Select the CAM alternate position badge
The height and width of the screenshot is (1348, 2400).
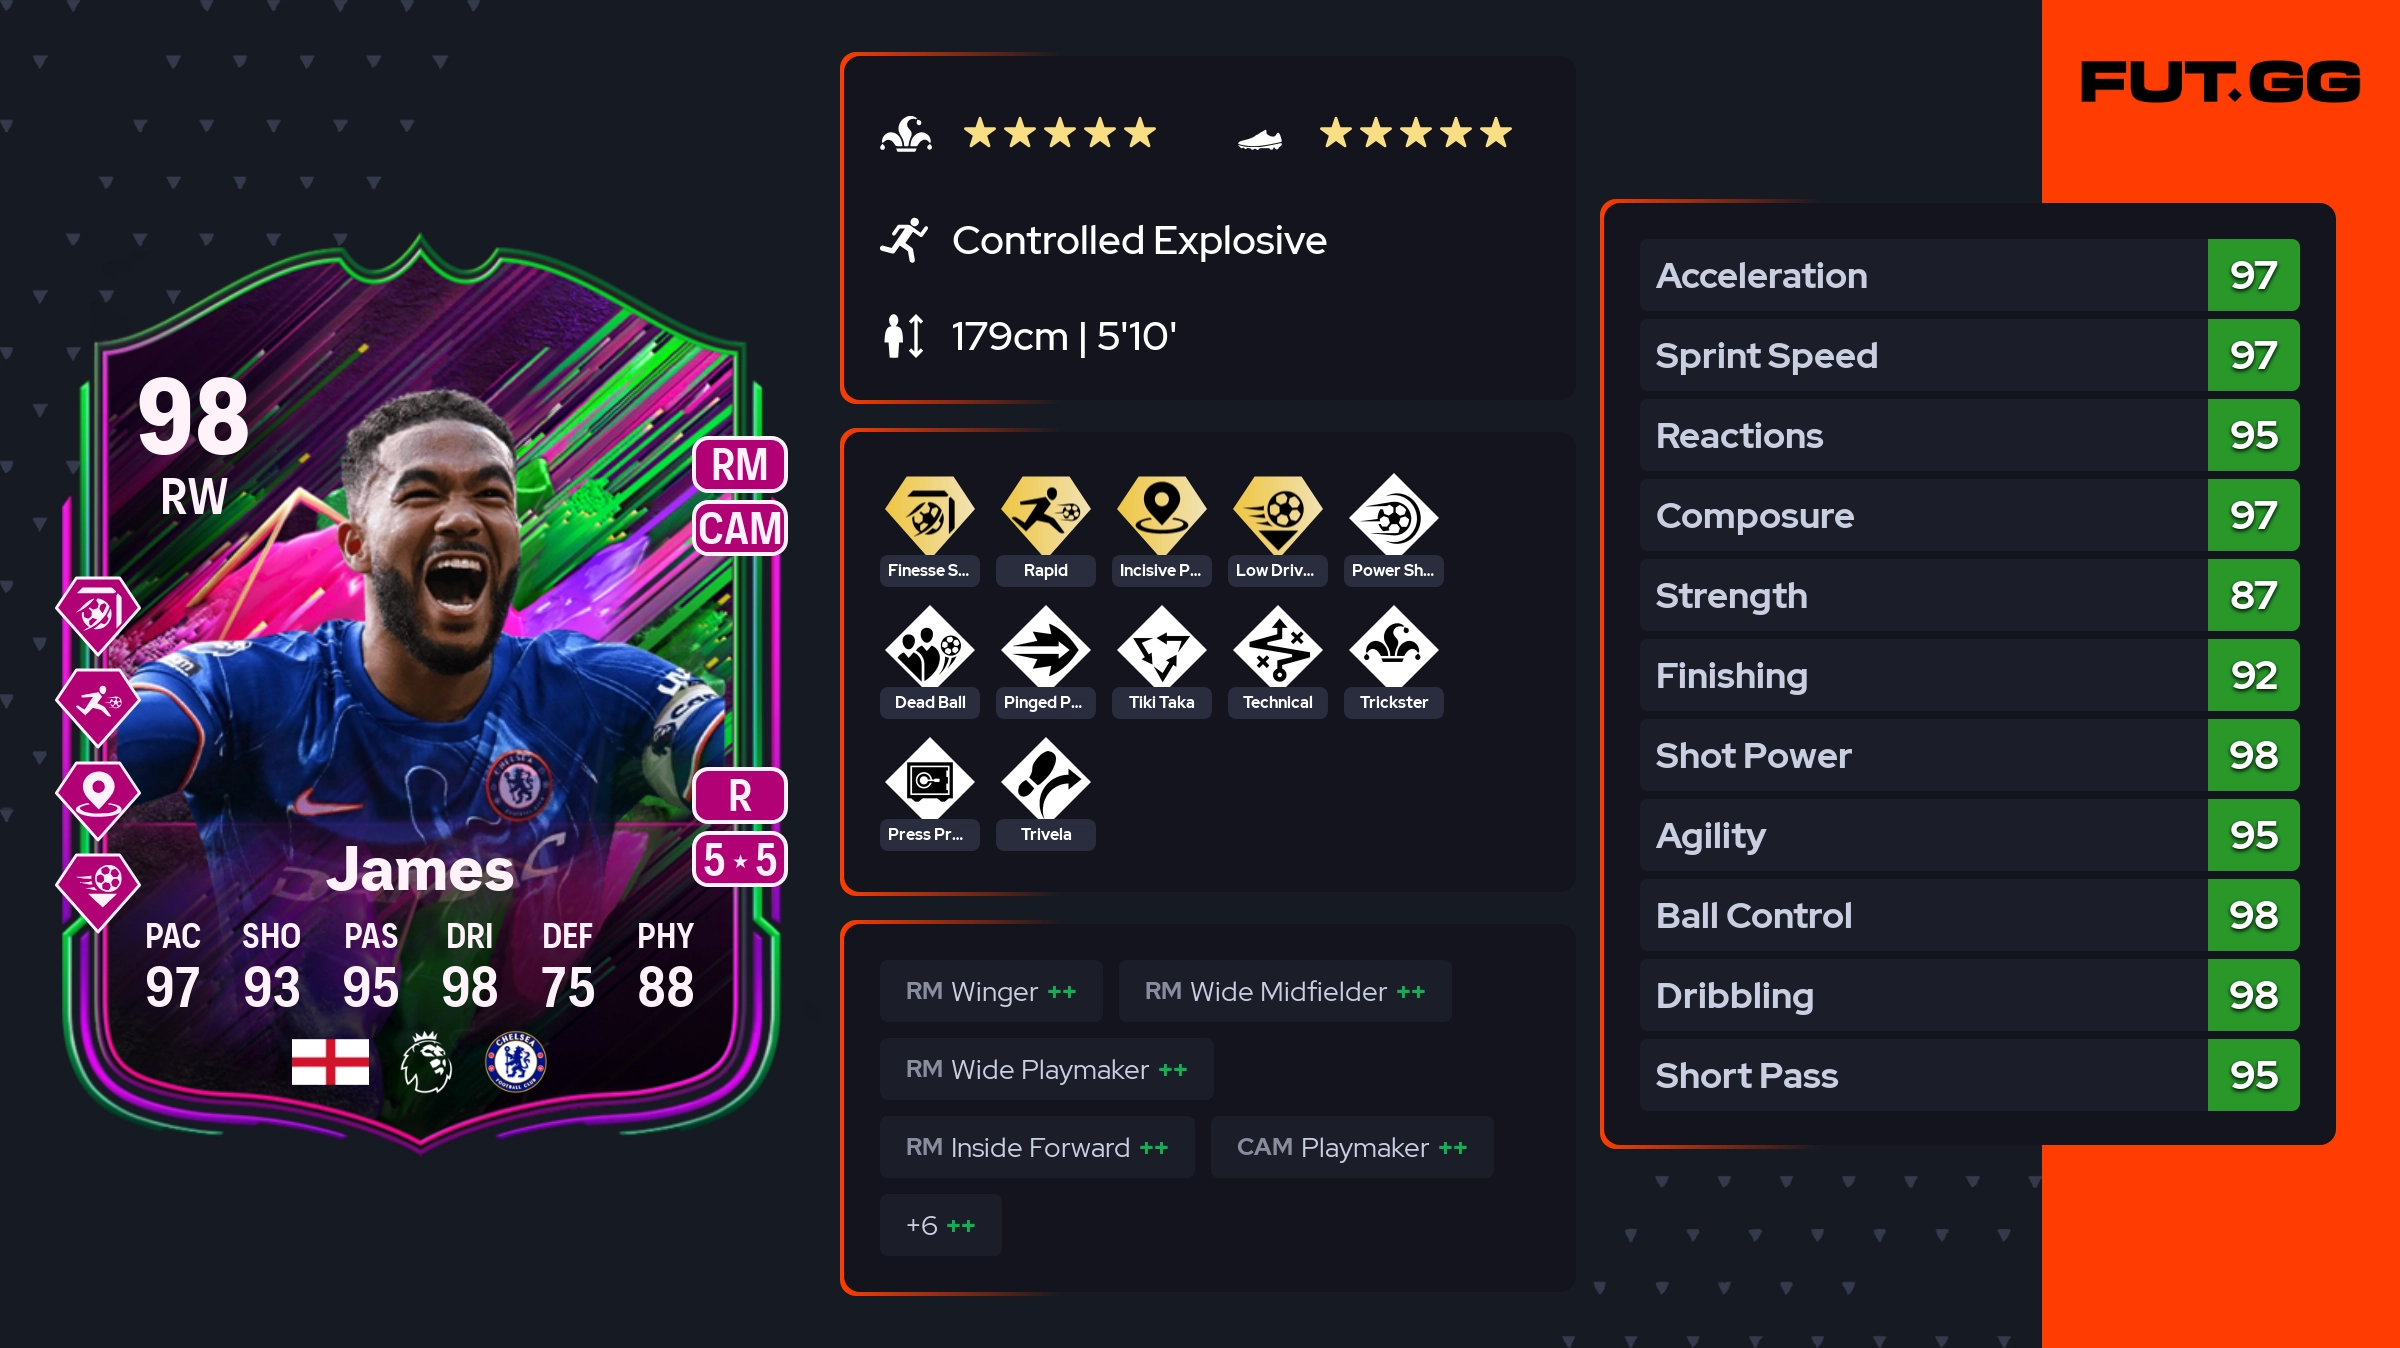(740, 528)
